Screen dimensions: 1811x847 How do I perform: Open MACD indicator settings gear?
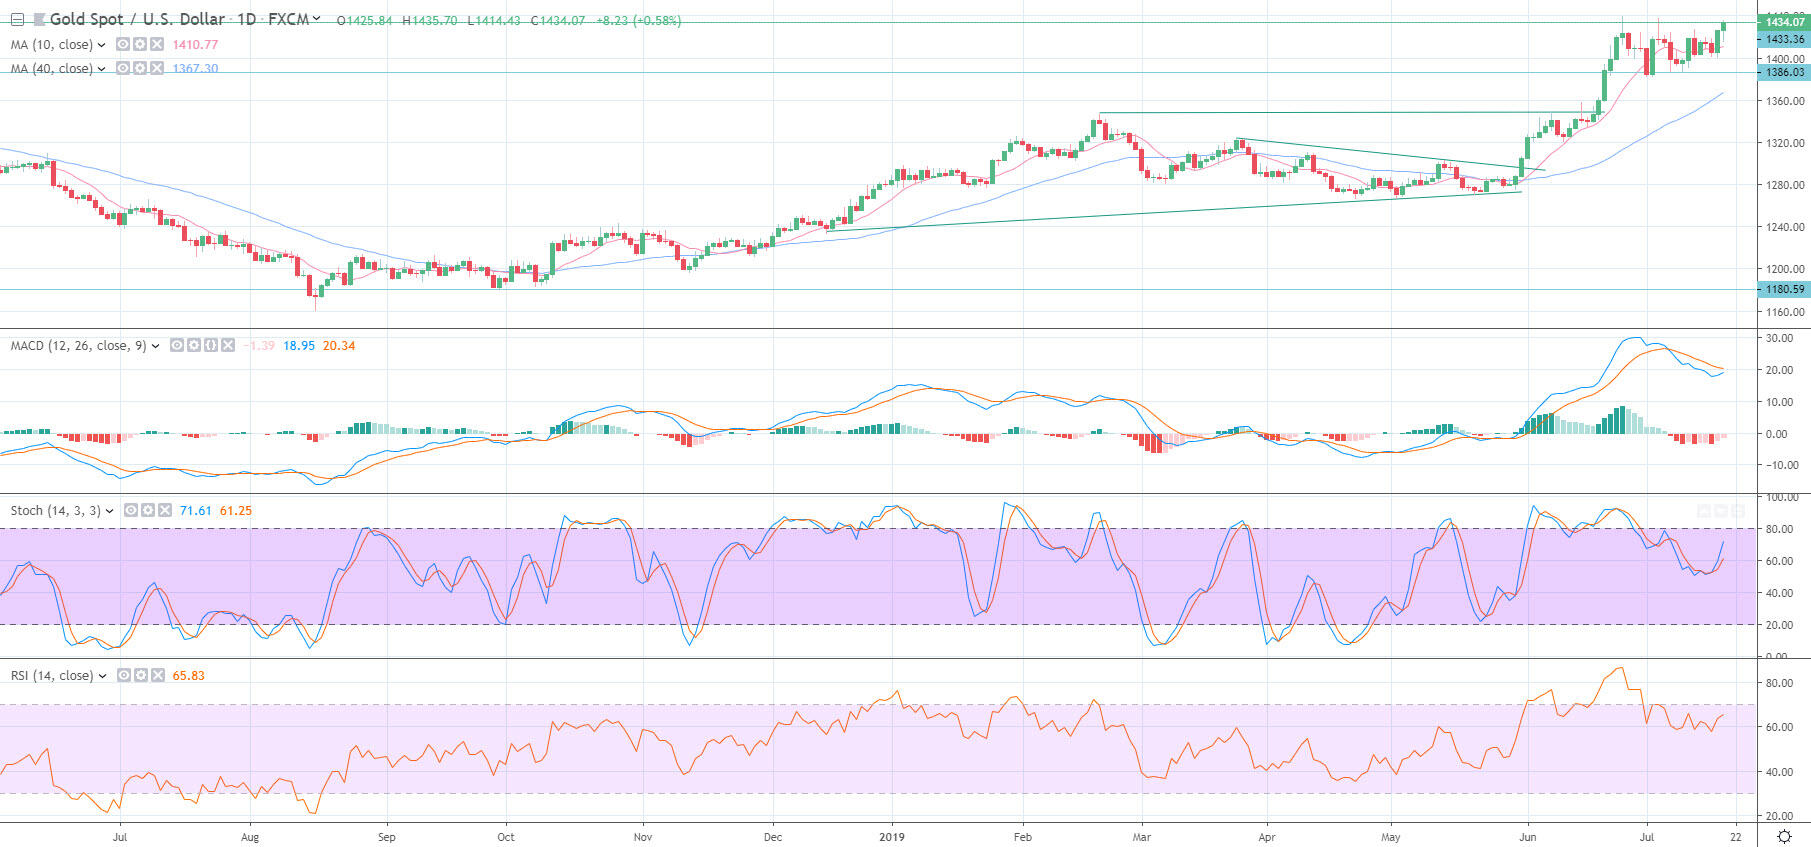(x=193, y=346)
